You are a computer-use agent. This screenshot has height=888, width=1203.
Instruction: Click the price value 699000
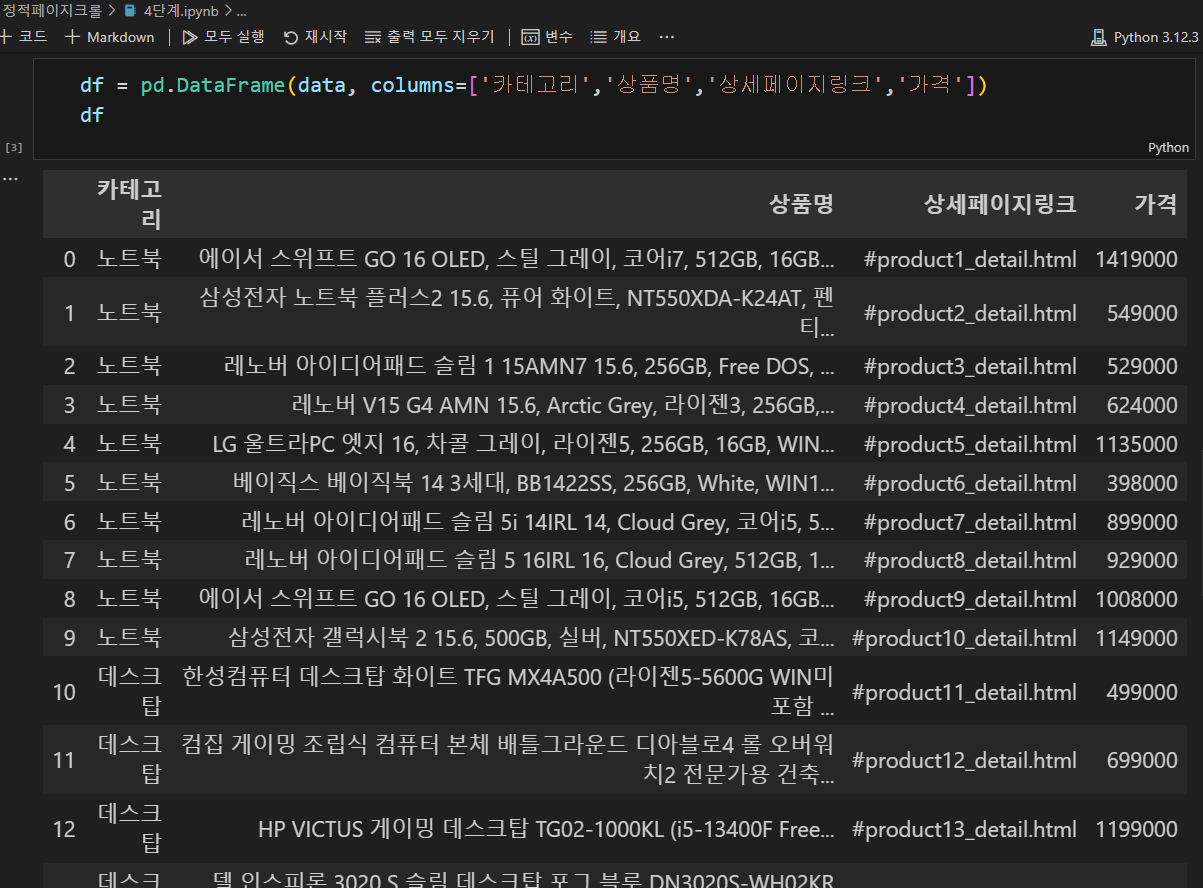coord(1142,761)
